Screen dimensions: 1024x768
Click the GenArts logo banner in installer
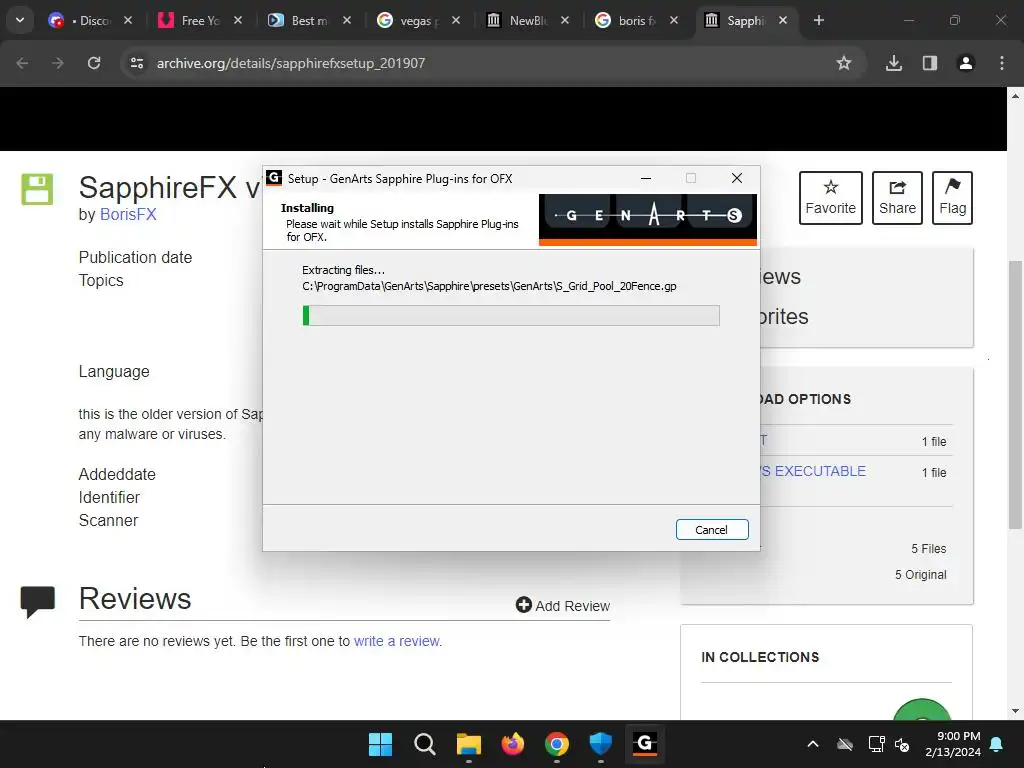(x=647, y=219)
